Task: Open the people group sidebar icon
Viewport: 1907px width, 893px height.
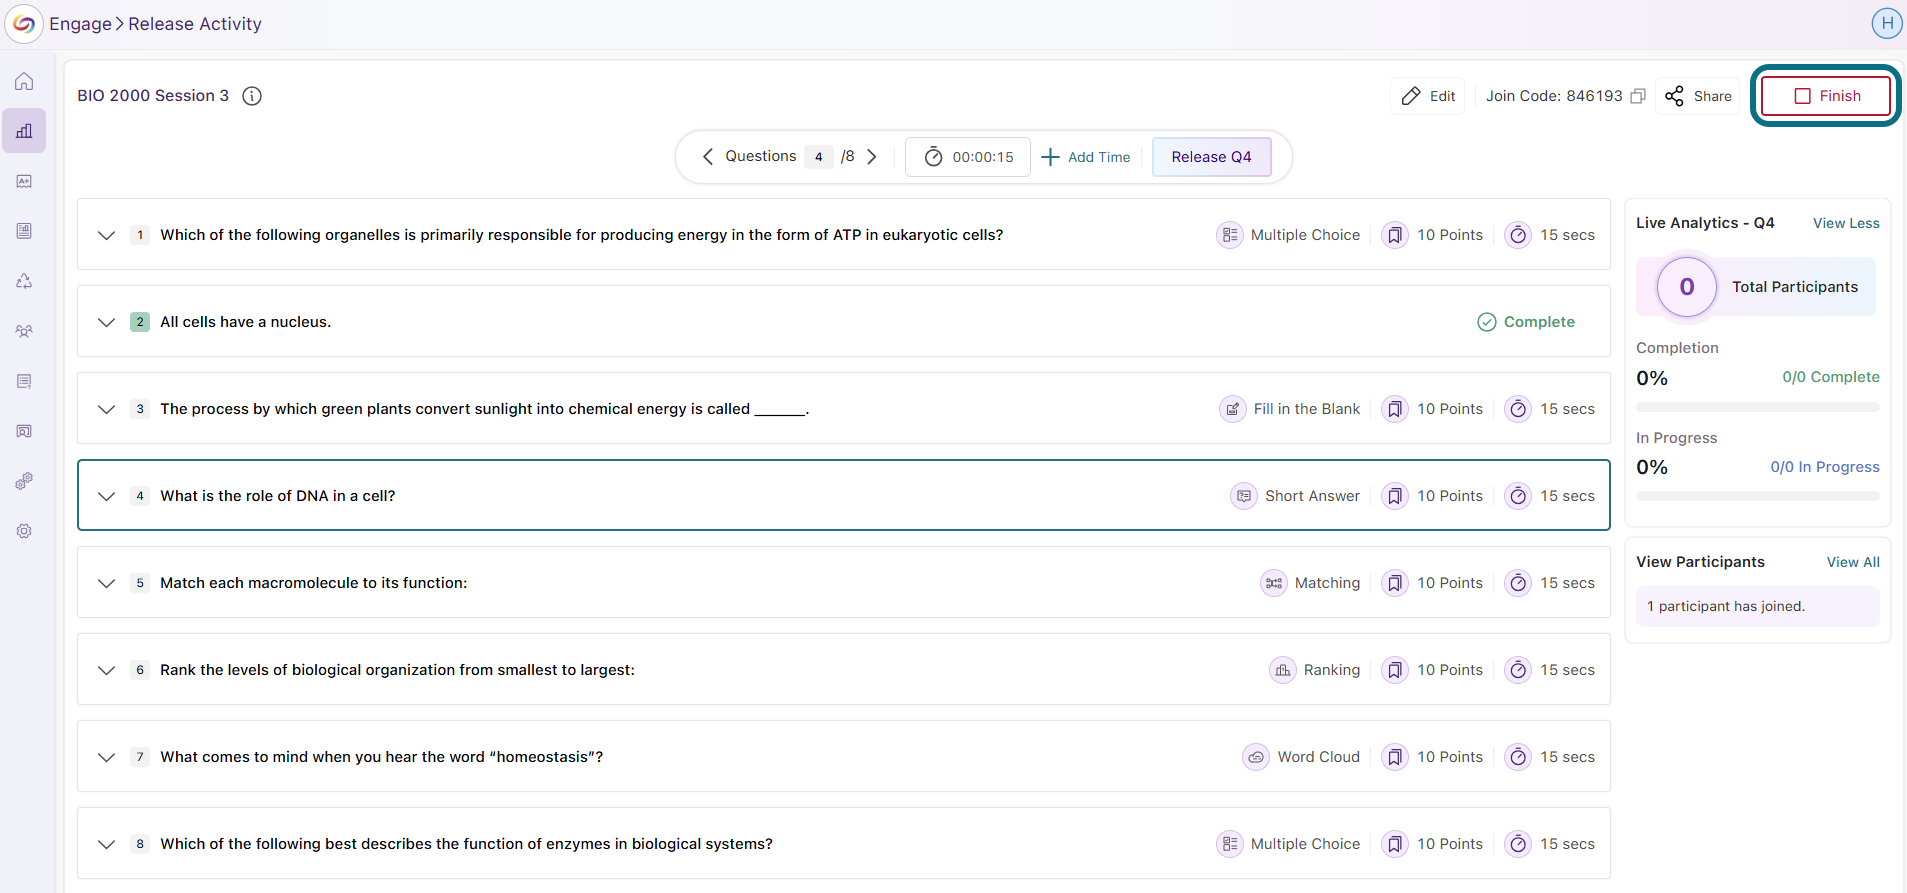Action: point(24,331)
